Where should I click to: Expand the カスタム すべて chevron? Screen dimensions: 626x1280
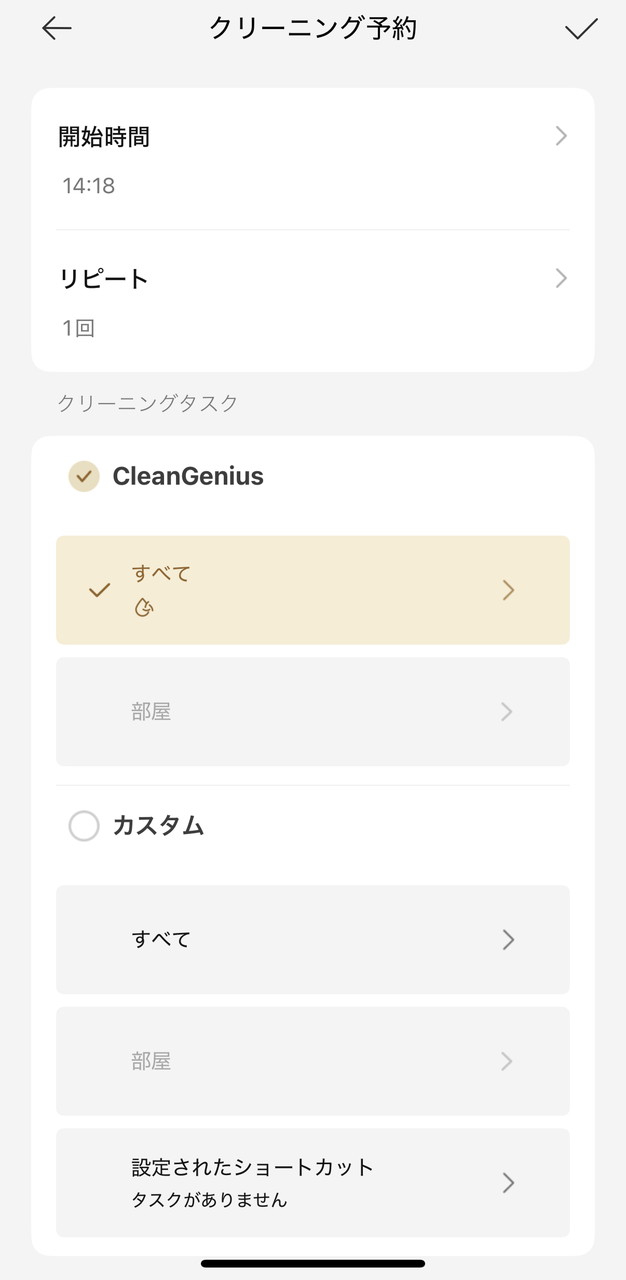click(508, 939)
